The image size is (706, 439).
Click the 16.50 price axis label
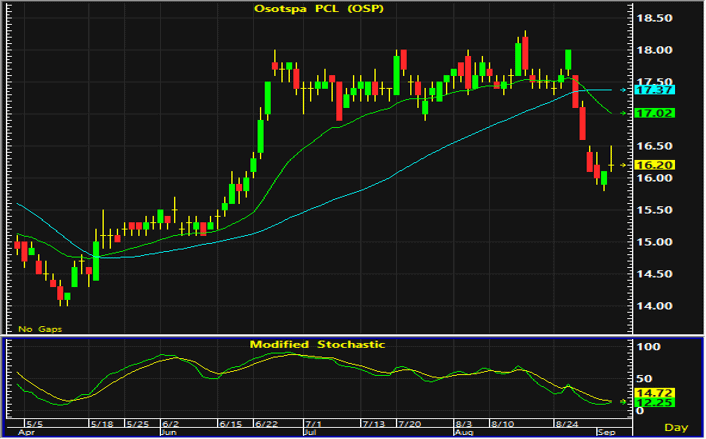654,146
